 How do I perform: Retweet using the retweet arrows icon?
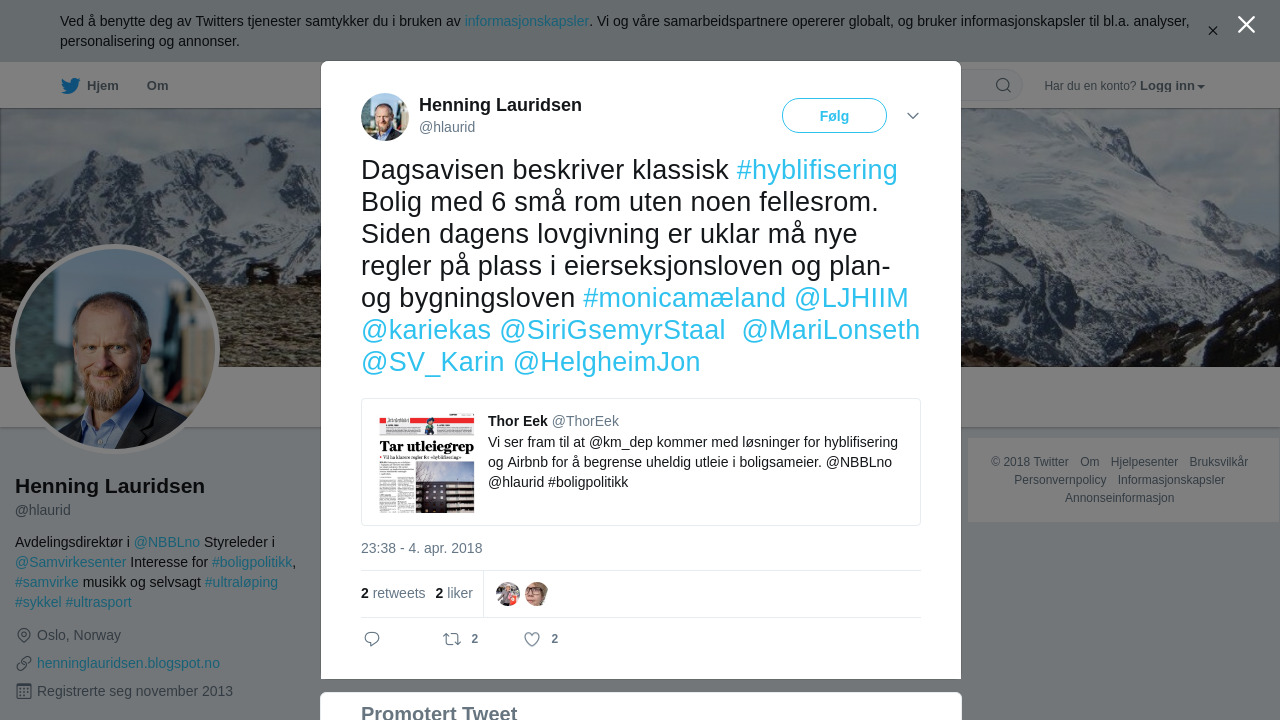click(452, 639)
